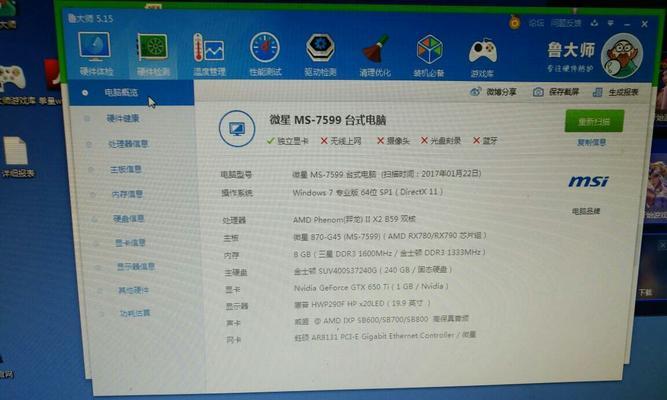This screenshot has width=667, height=400.
Task: Select 处理器信息 in sidebar
Action: [128, 144]
